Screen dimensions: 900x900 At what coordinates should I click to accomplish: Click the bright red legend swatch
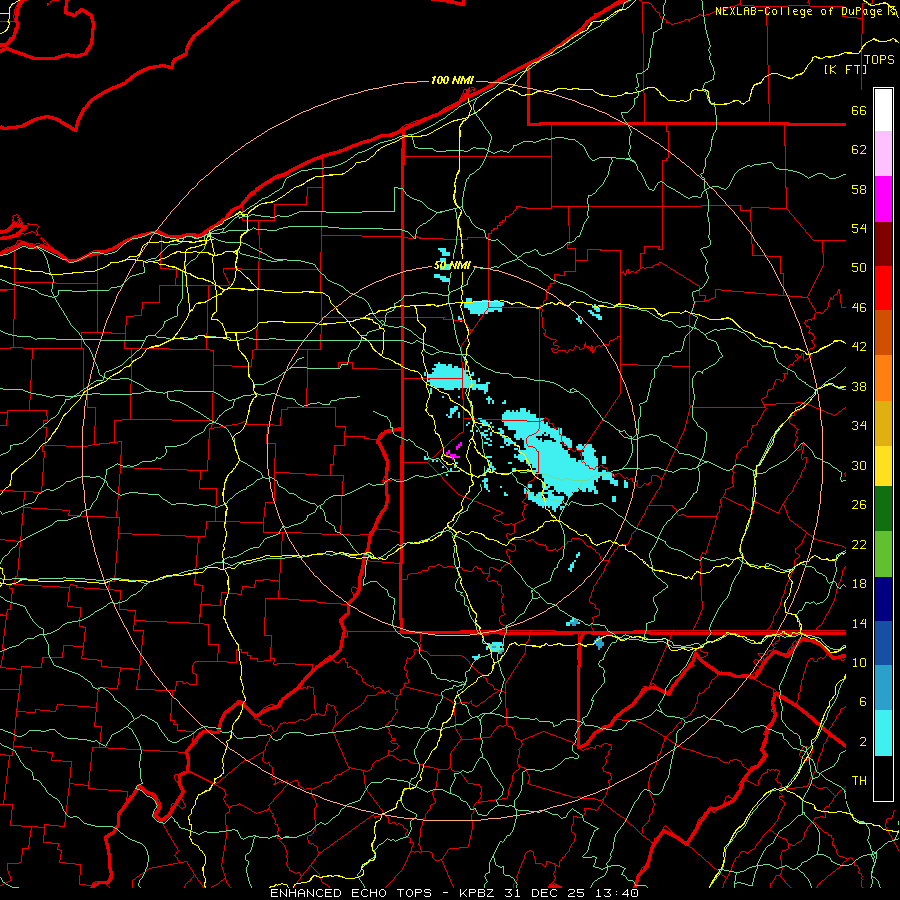coord(883,288)
